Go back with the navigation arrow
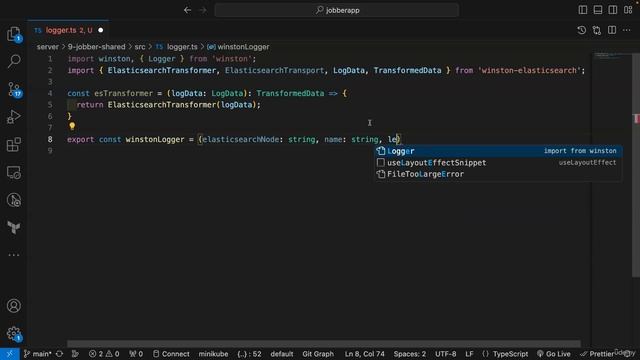The width and height of the screenshot is (640, 360). pyautogui.click(x=187, y=10)
